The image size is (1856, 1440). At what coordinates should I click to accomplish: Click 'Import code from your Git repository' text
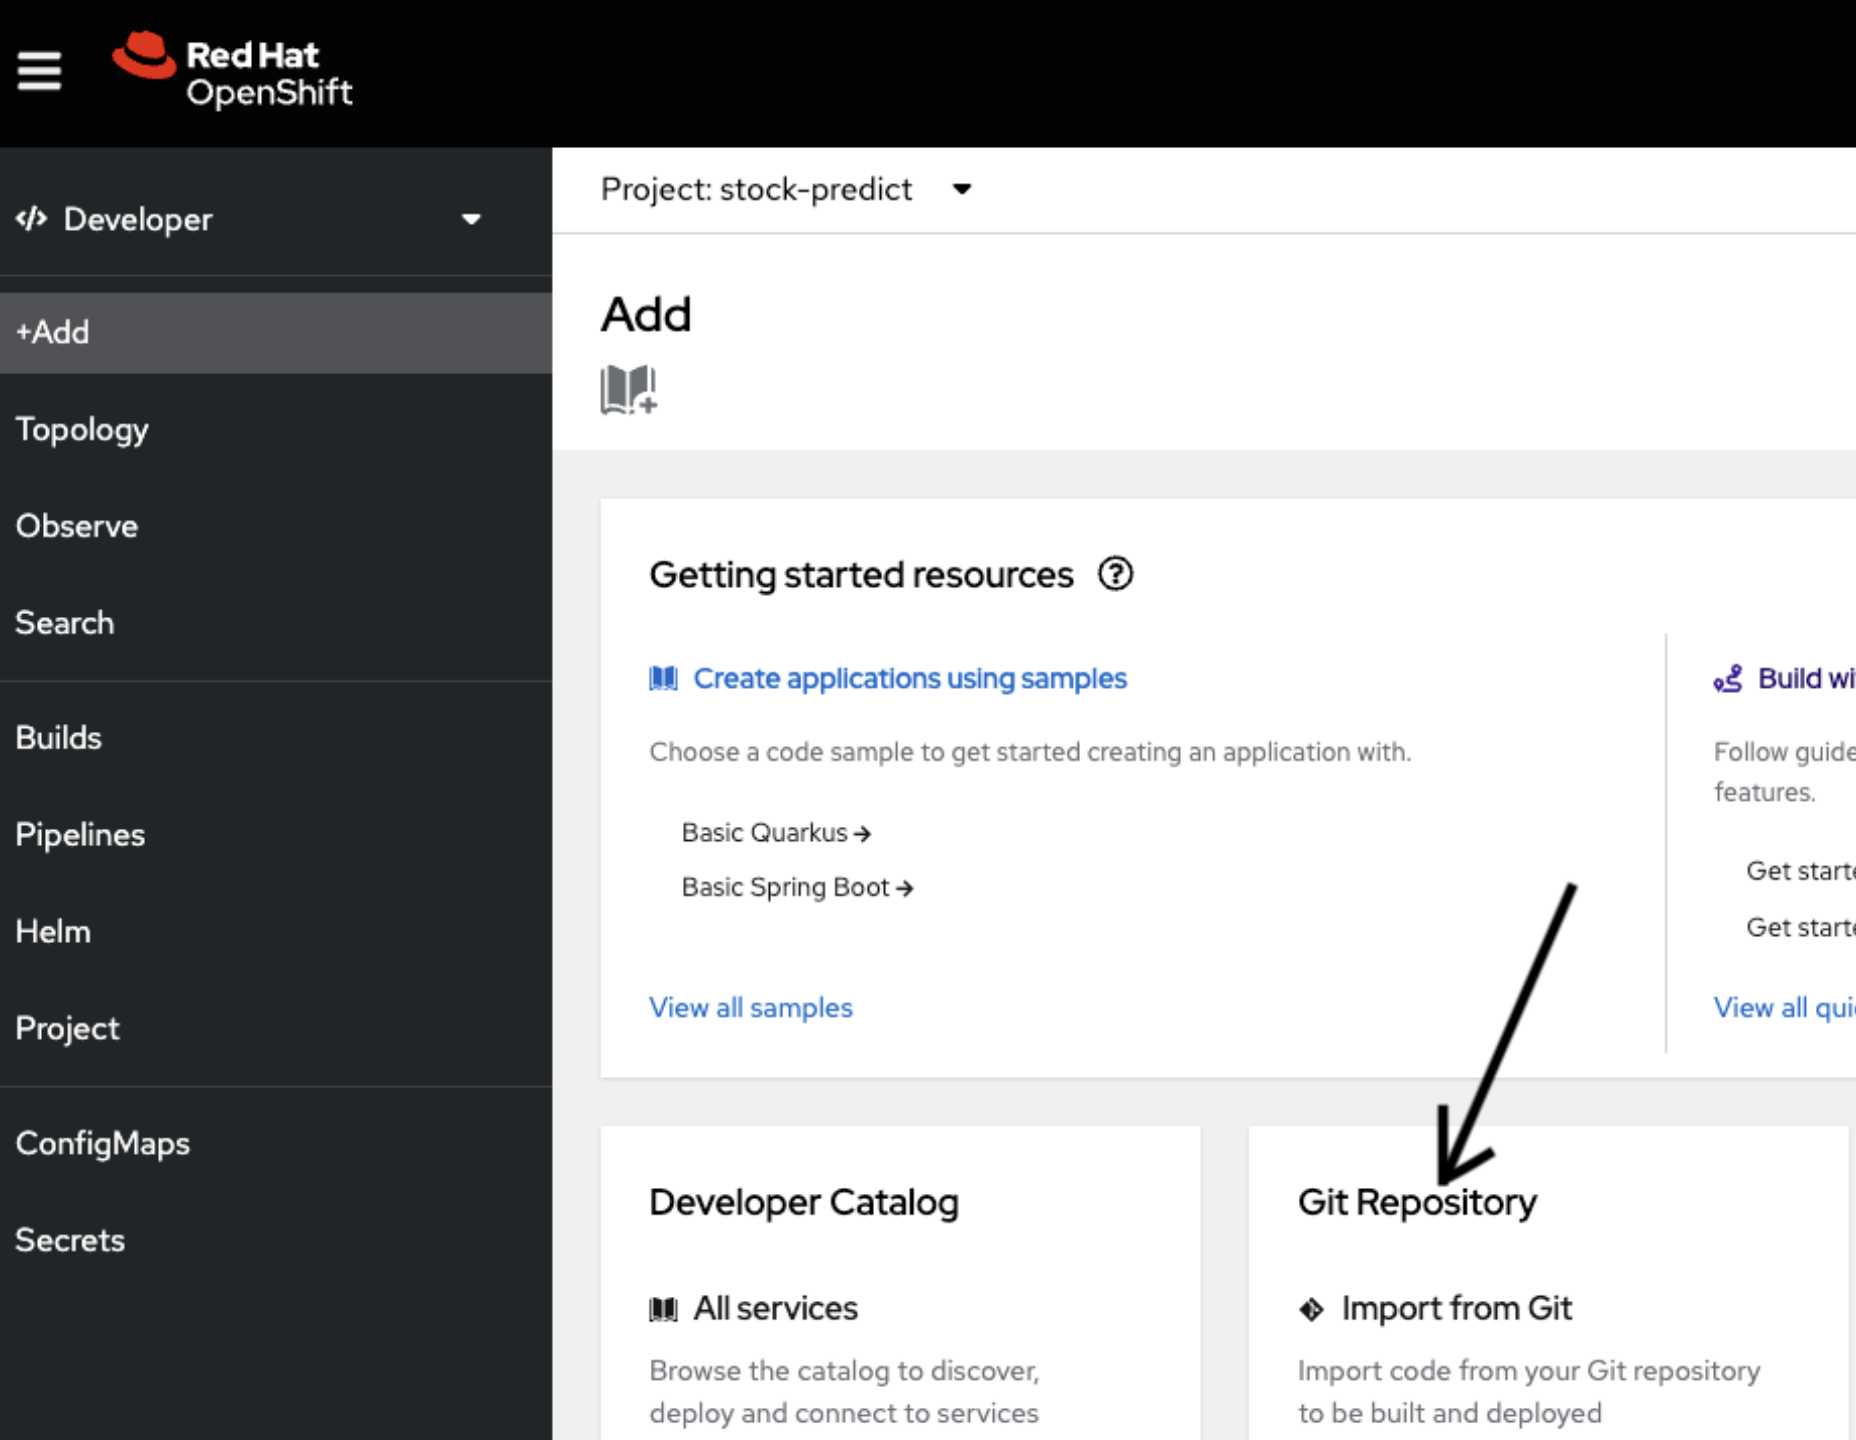tap(1529, 1391)
